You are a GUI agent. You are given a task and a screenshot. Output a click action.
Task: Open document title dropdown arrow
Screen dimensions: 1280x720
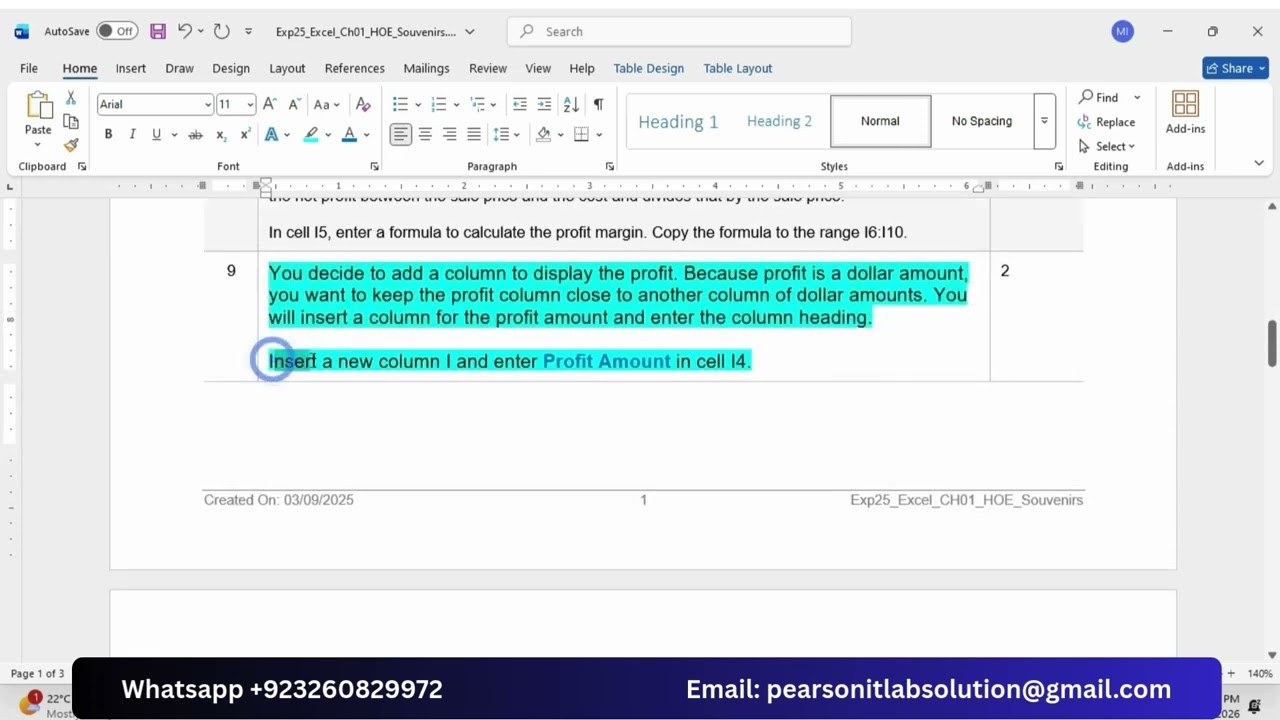point(469,31)
